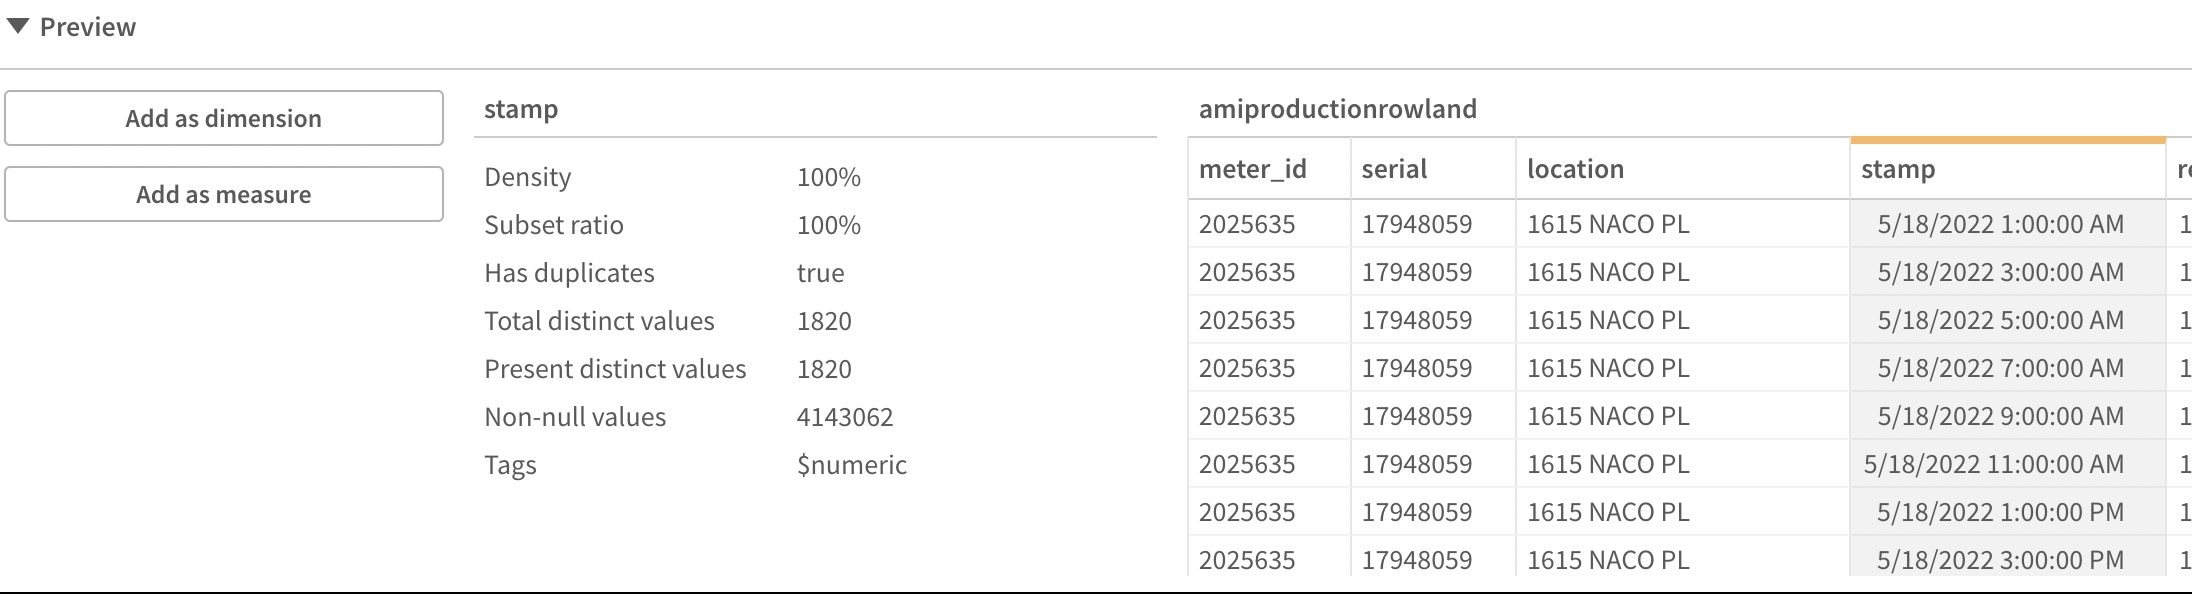Click the Non-null values 4143062 figure
2192x596 pixels.
pyautogui.click(x=845, y=417)
